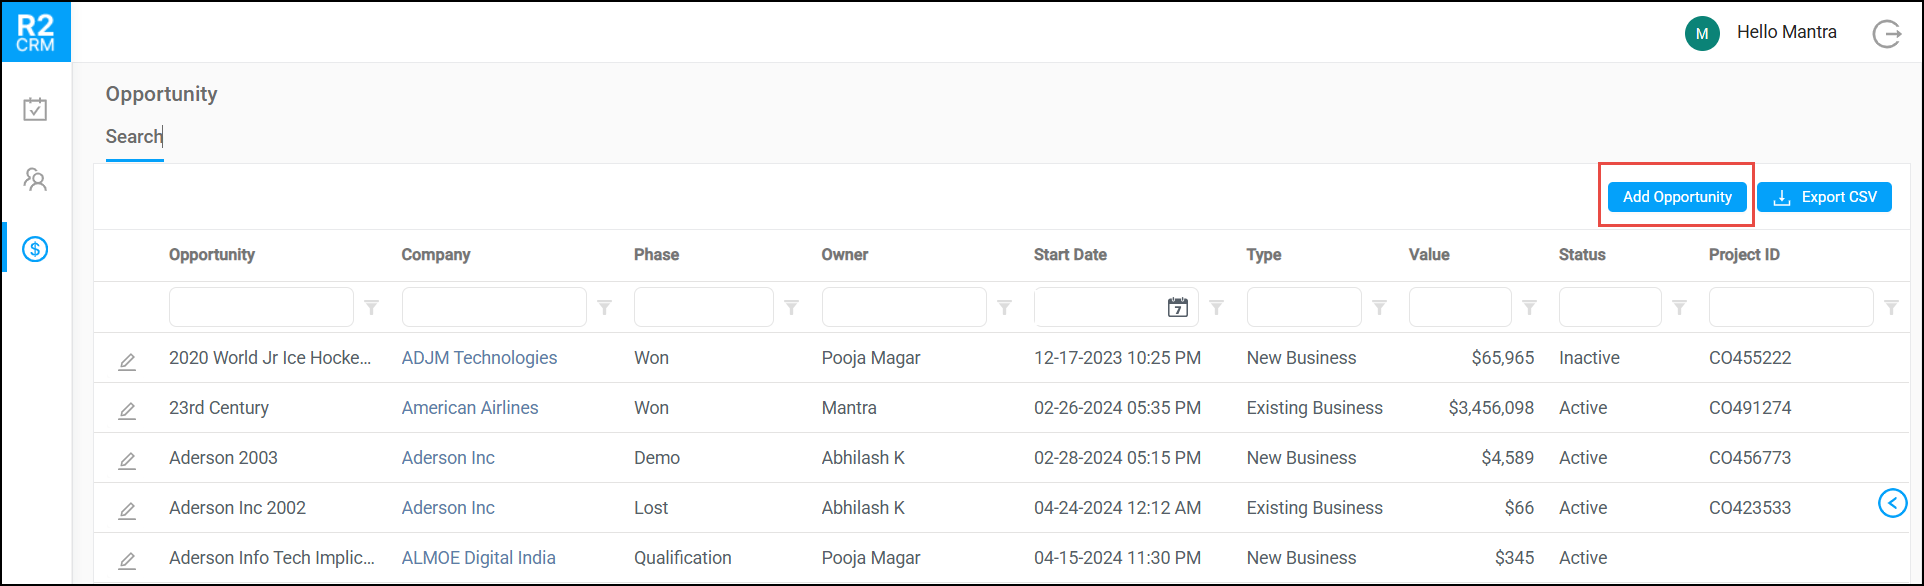
Task: Click the Export CSV button
Action: pos(1824,197)
